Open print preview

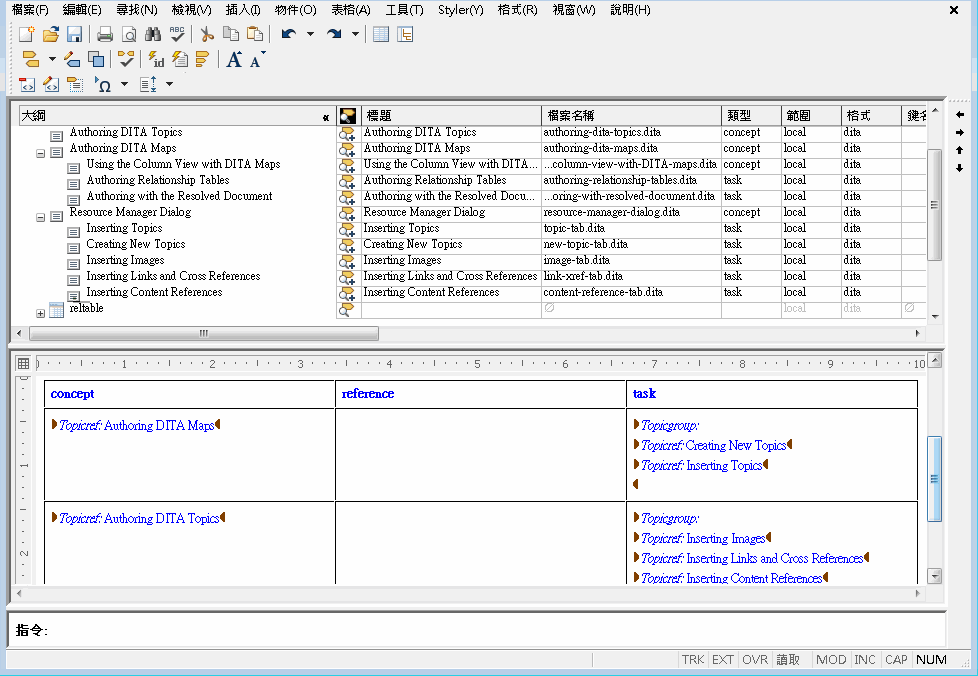click(129, 34)
